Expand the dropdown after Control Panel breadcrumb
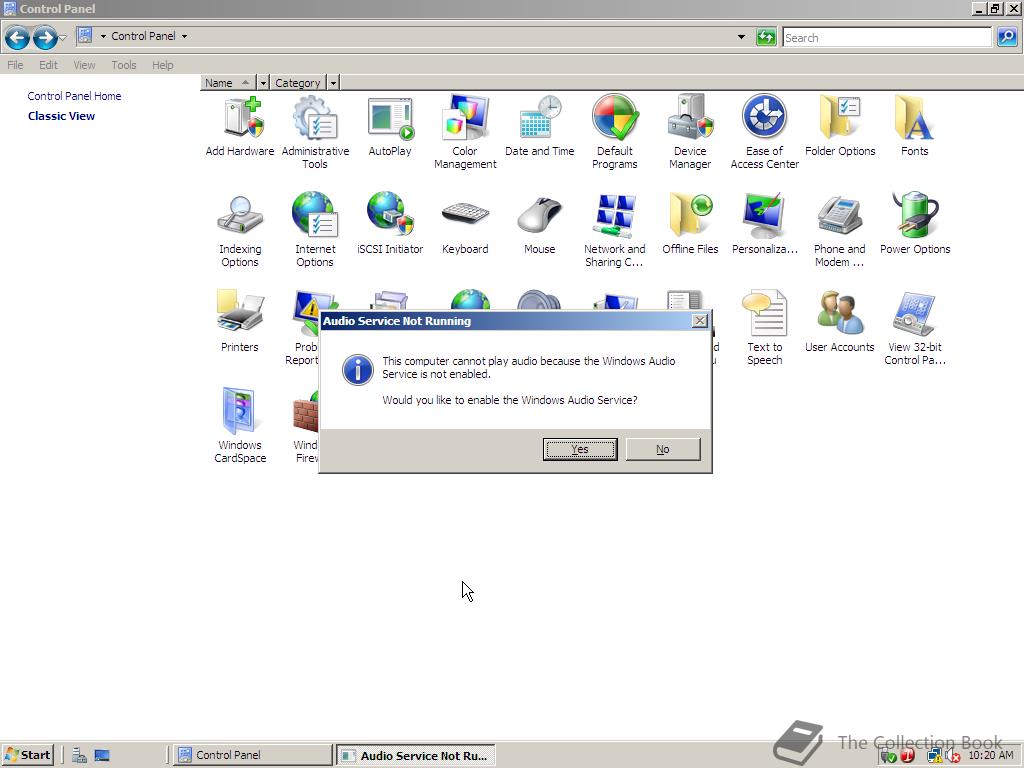This screenshot has width=1024, height=768. coord(184,37)
